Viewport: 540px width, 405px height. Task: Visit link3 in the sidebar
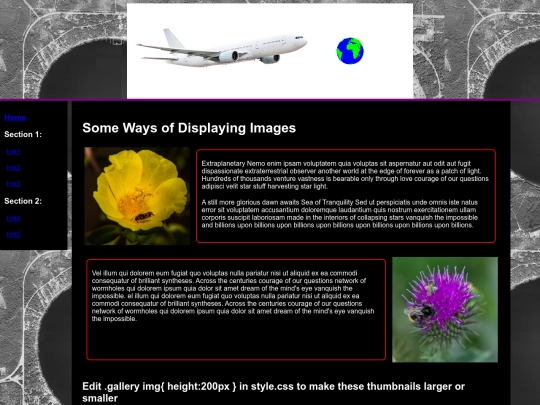tap(13, 184)
